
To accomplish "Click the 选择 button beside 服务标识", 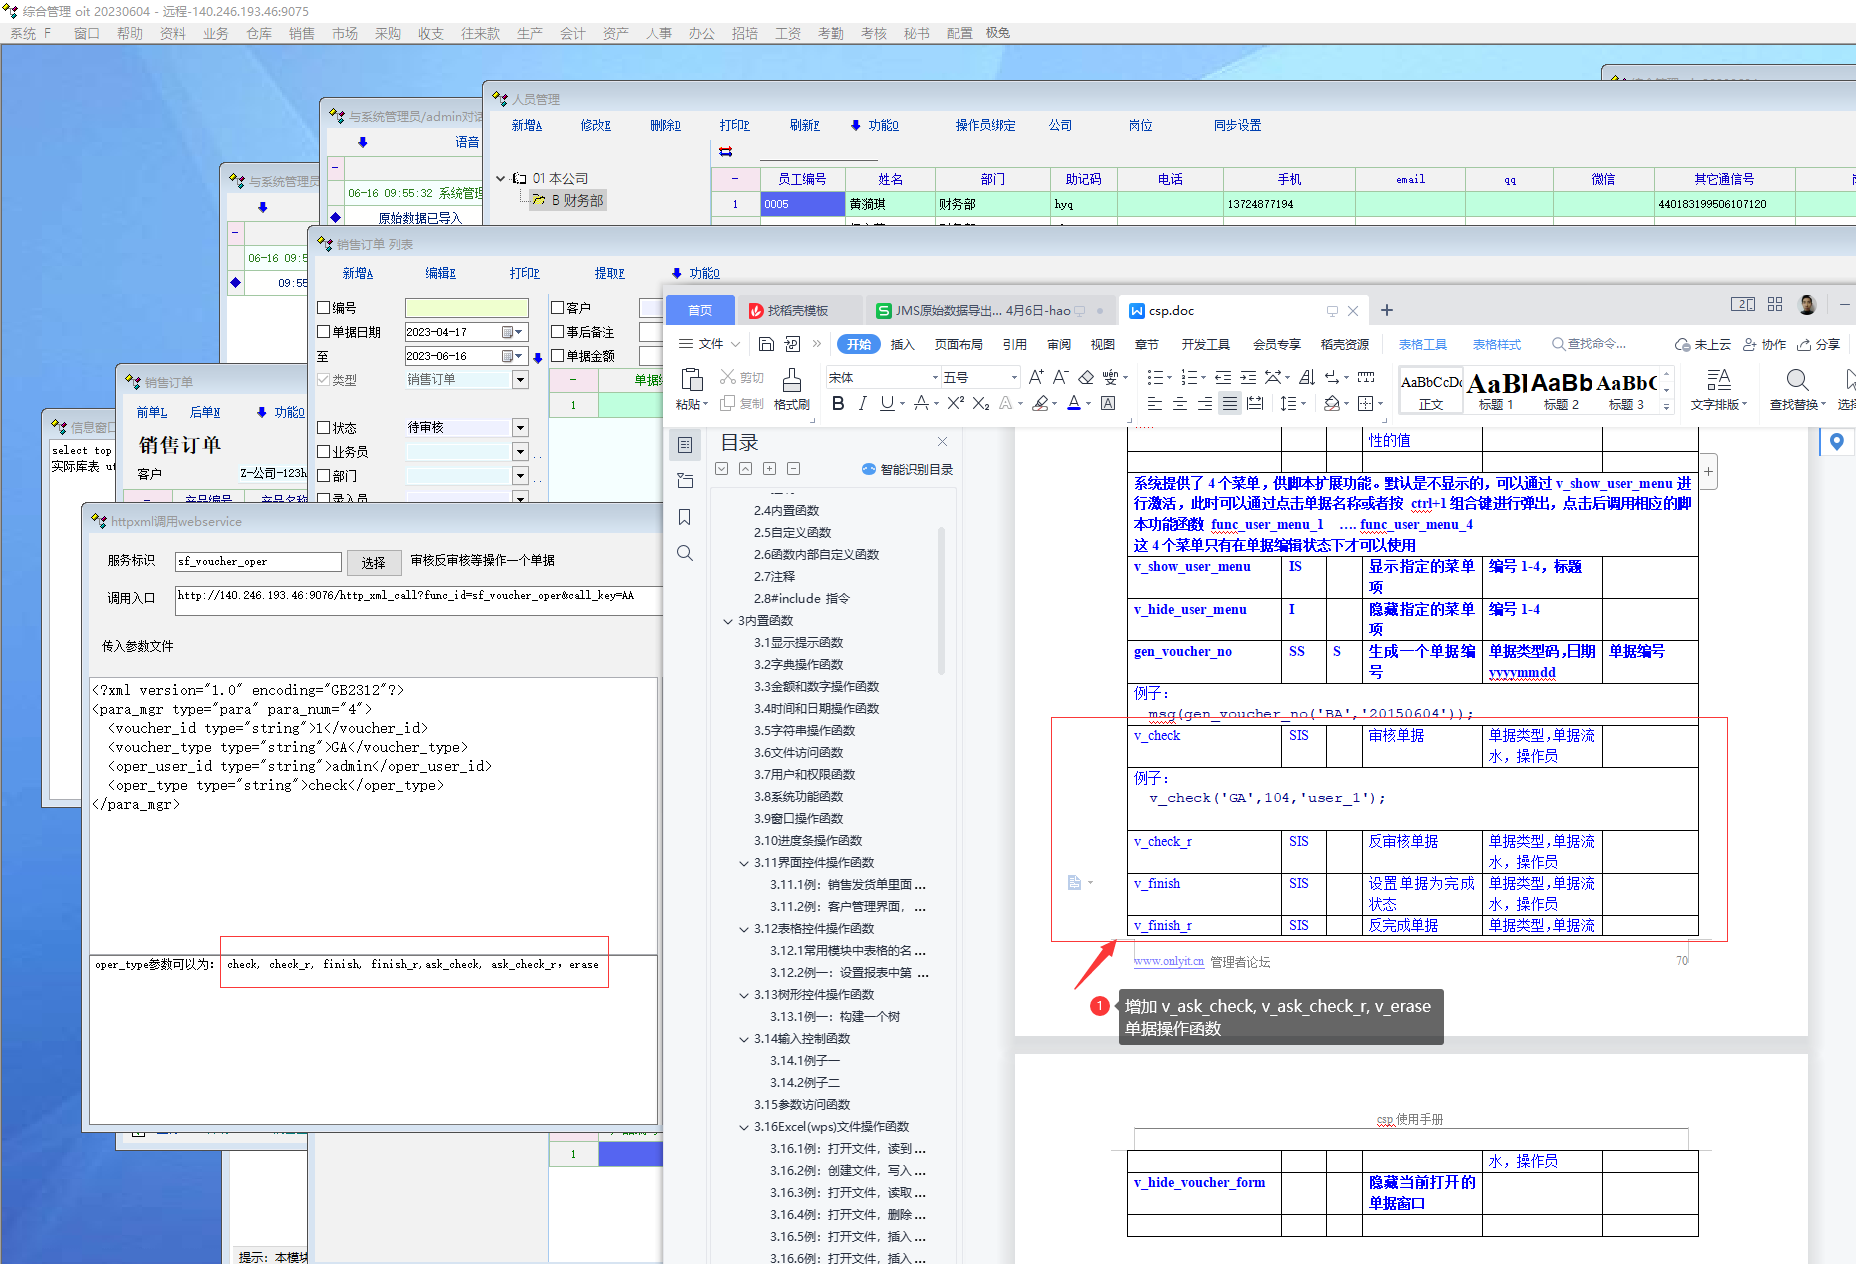I will (x=373, y=563).
